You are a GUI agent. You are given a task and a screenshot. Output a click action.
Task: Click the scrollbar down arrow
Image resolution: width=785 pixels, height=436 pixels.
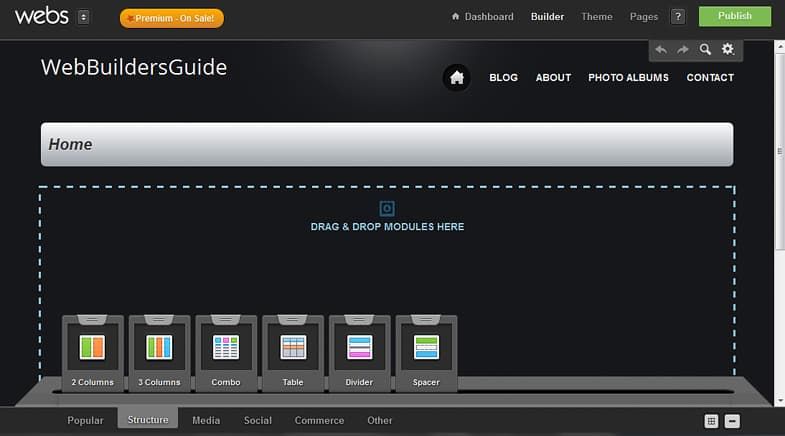point(779,401)
